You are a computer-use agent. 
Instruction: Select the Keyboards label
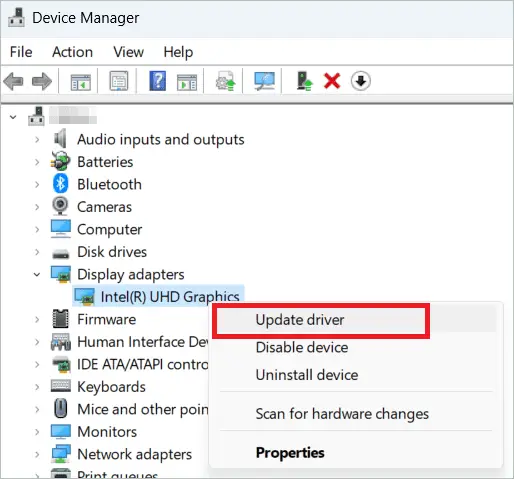tap(111, 387)
